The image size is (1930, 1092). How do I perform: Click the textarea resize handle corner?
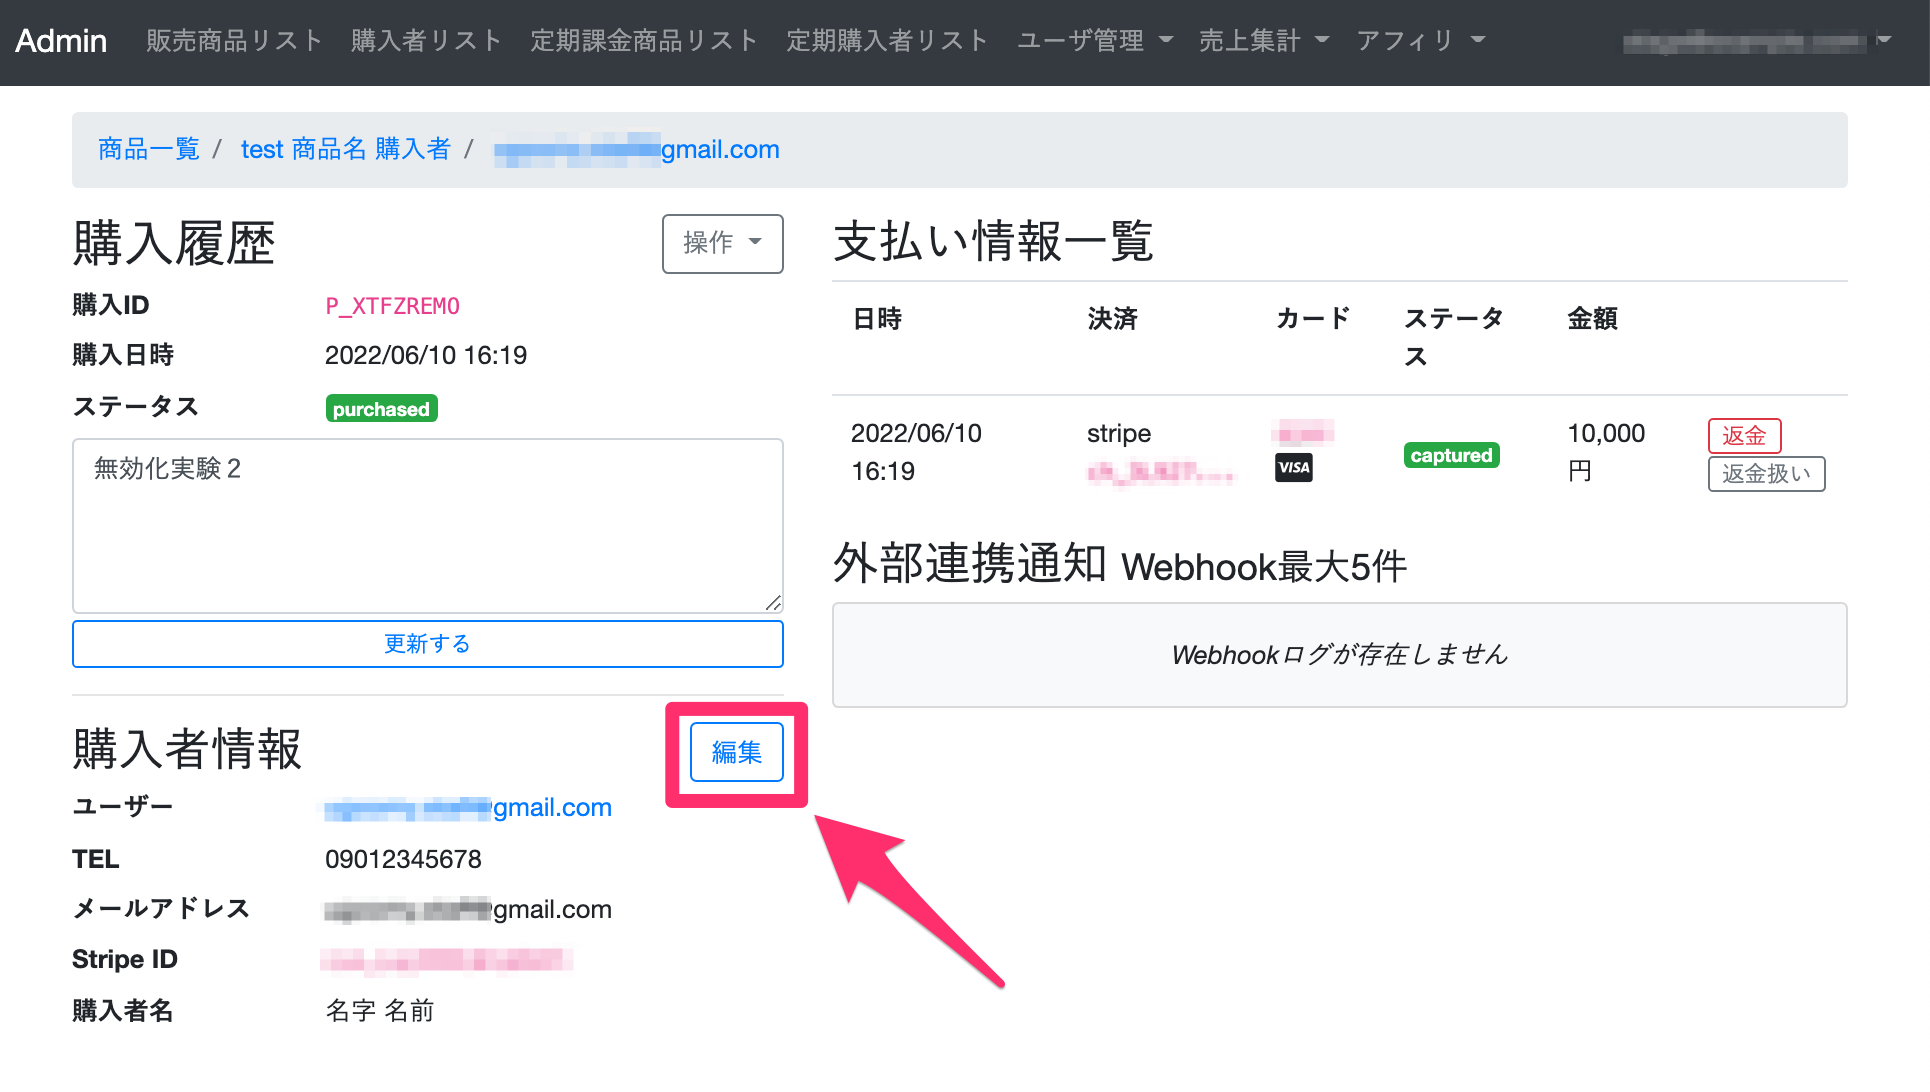click(773, 602)
